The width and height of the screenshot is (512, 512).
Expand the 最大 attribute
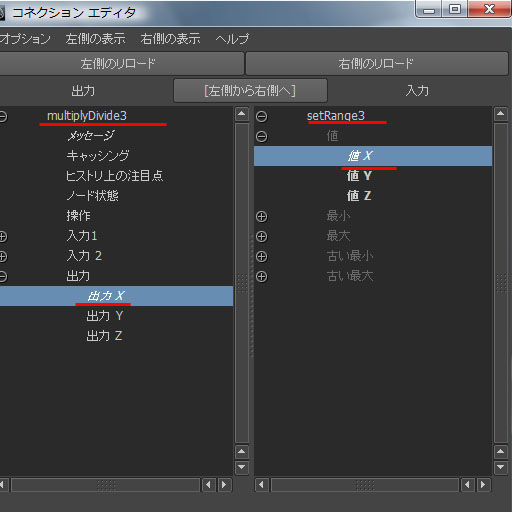coord(262,237)
